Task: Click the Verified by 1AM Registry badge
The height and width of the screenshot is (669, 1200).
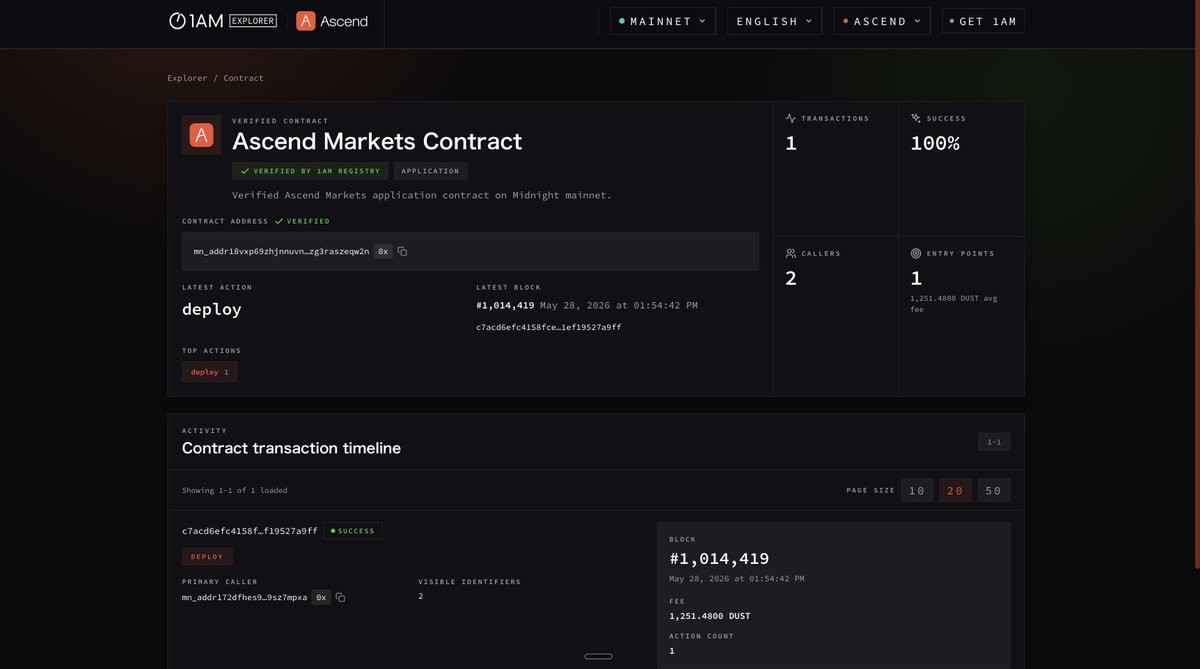Action: (309, 171)
